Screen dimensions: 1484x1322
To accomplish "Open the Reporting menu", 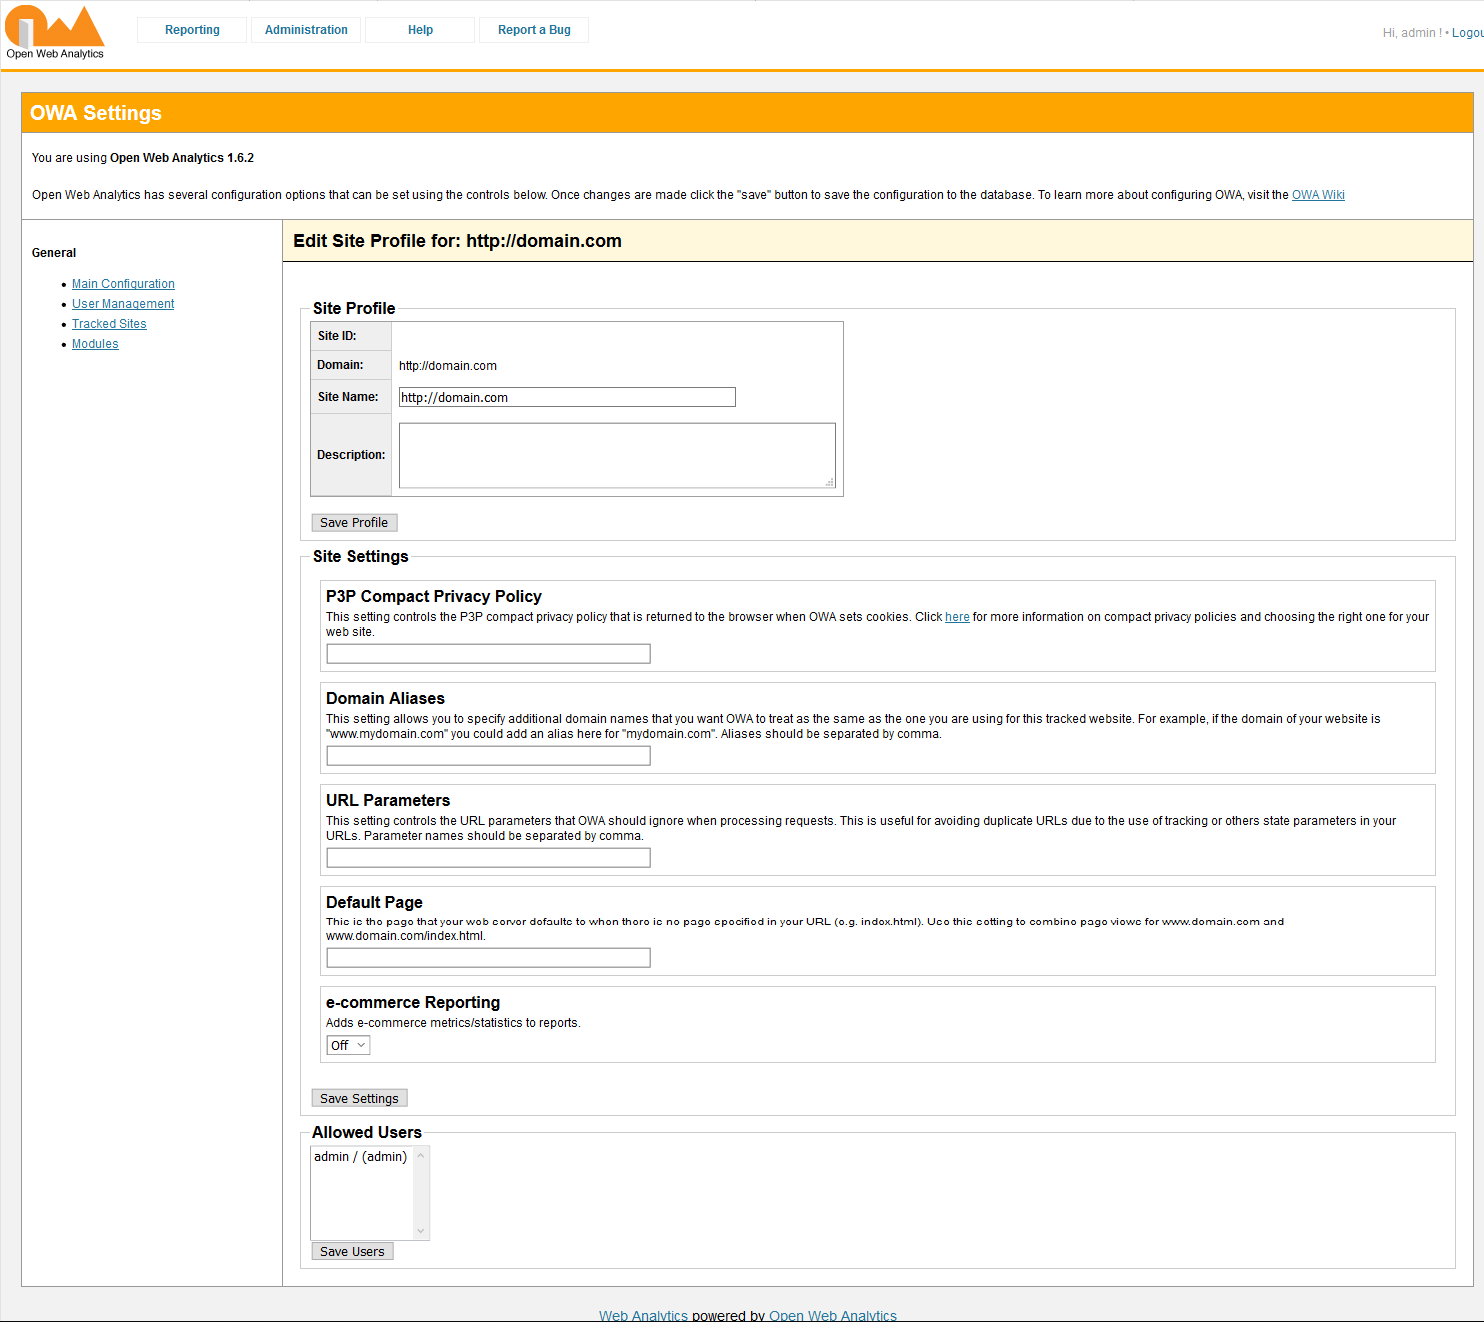I will point(192,30).
